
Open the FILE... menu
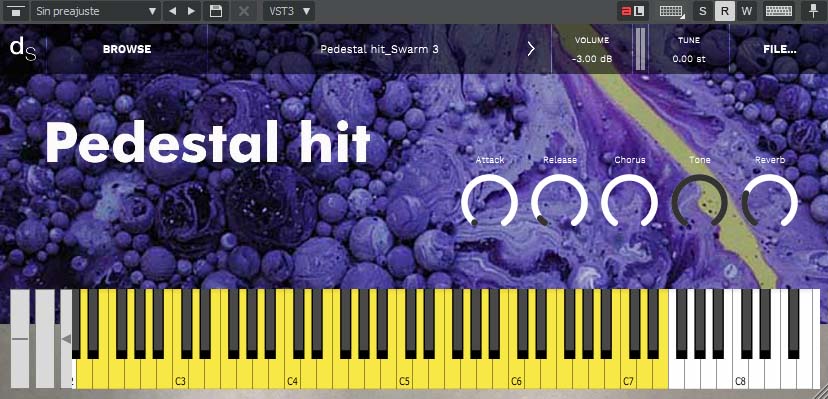780,49
